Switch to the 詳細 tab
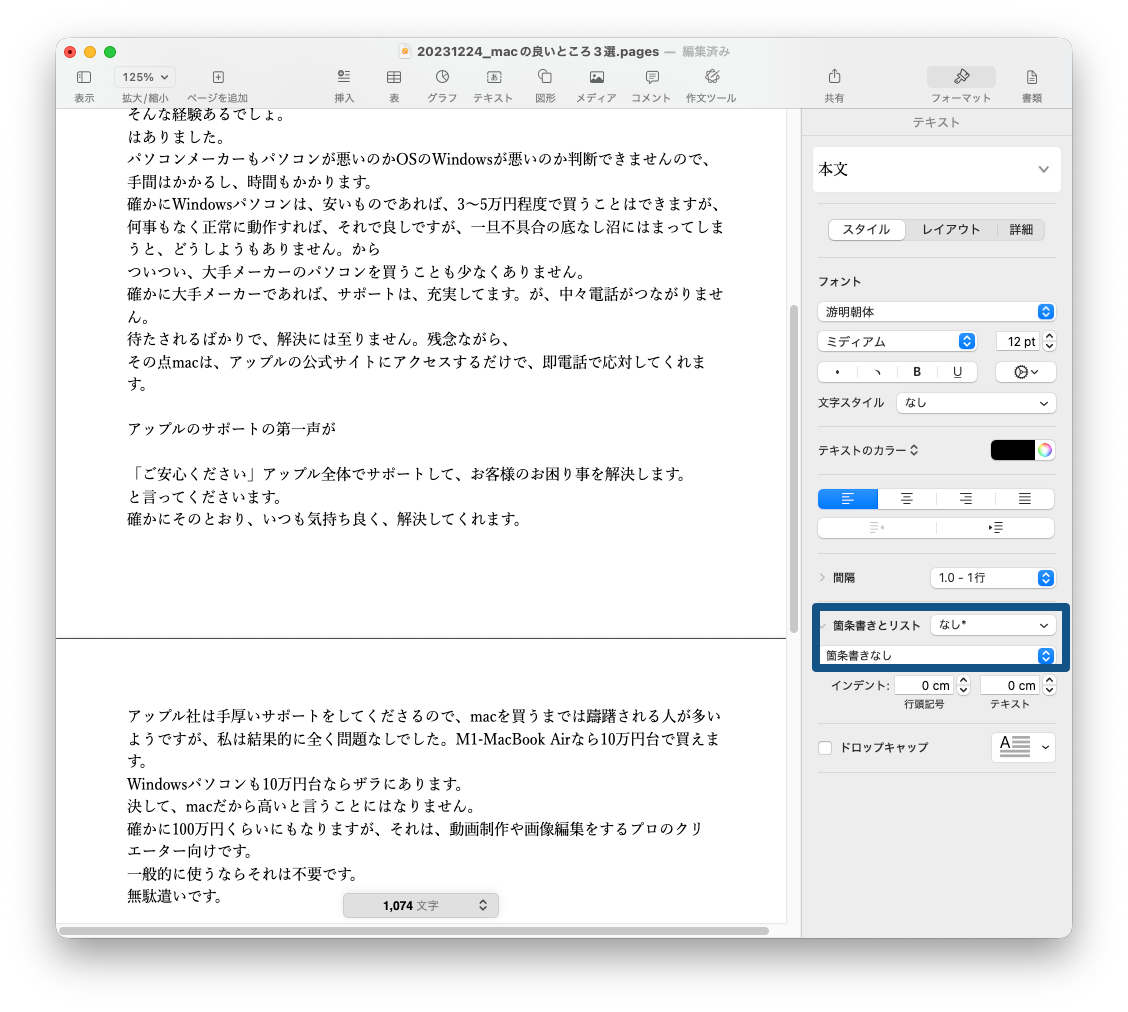Screen dimensions: 1128x1012 click(1021, 230)
